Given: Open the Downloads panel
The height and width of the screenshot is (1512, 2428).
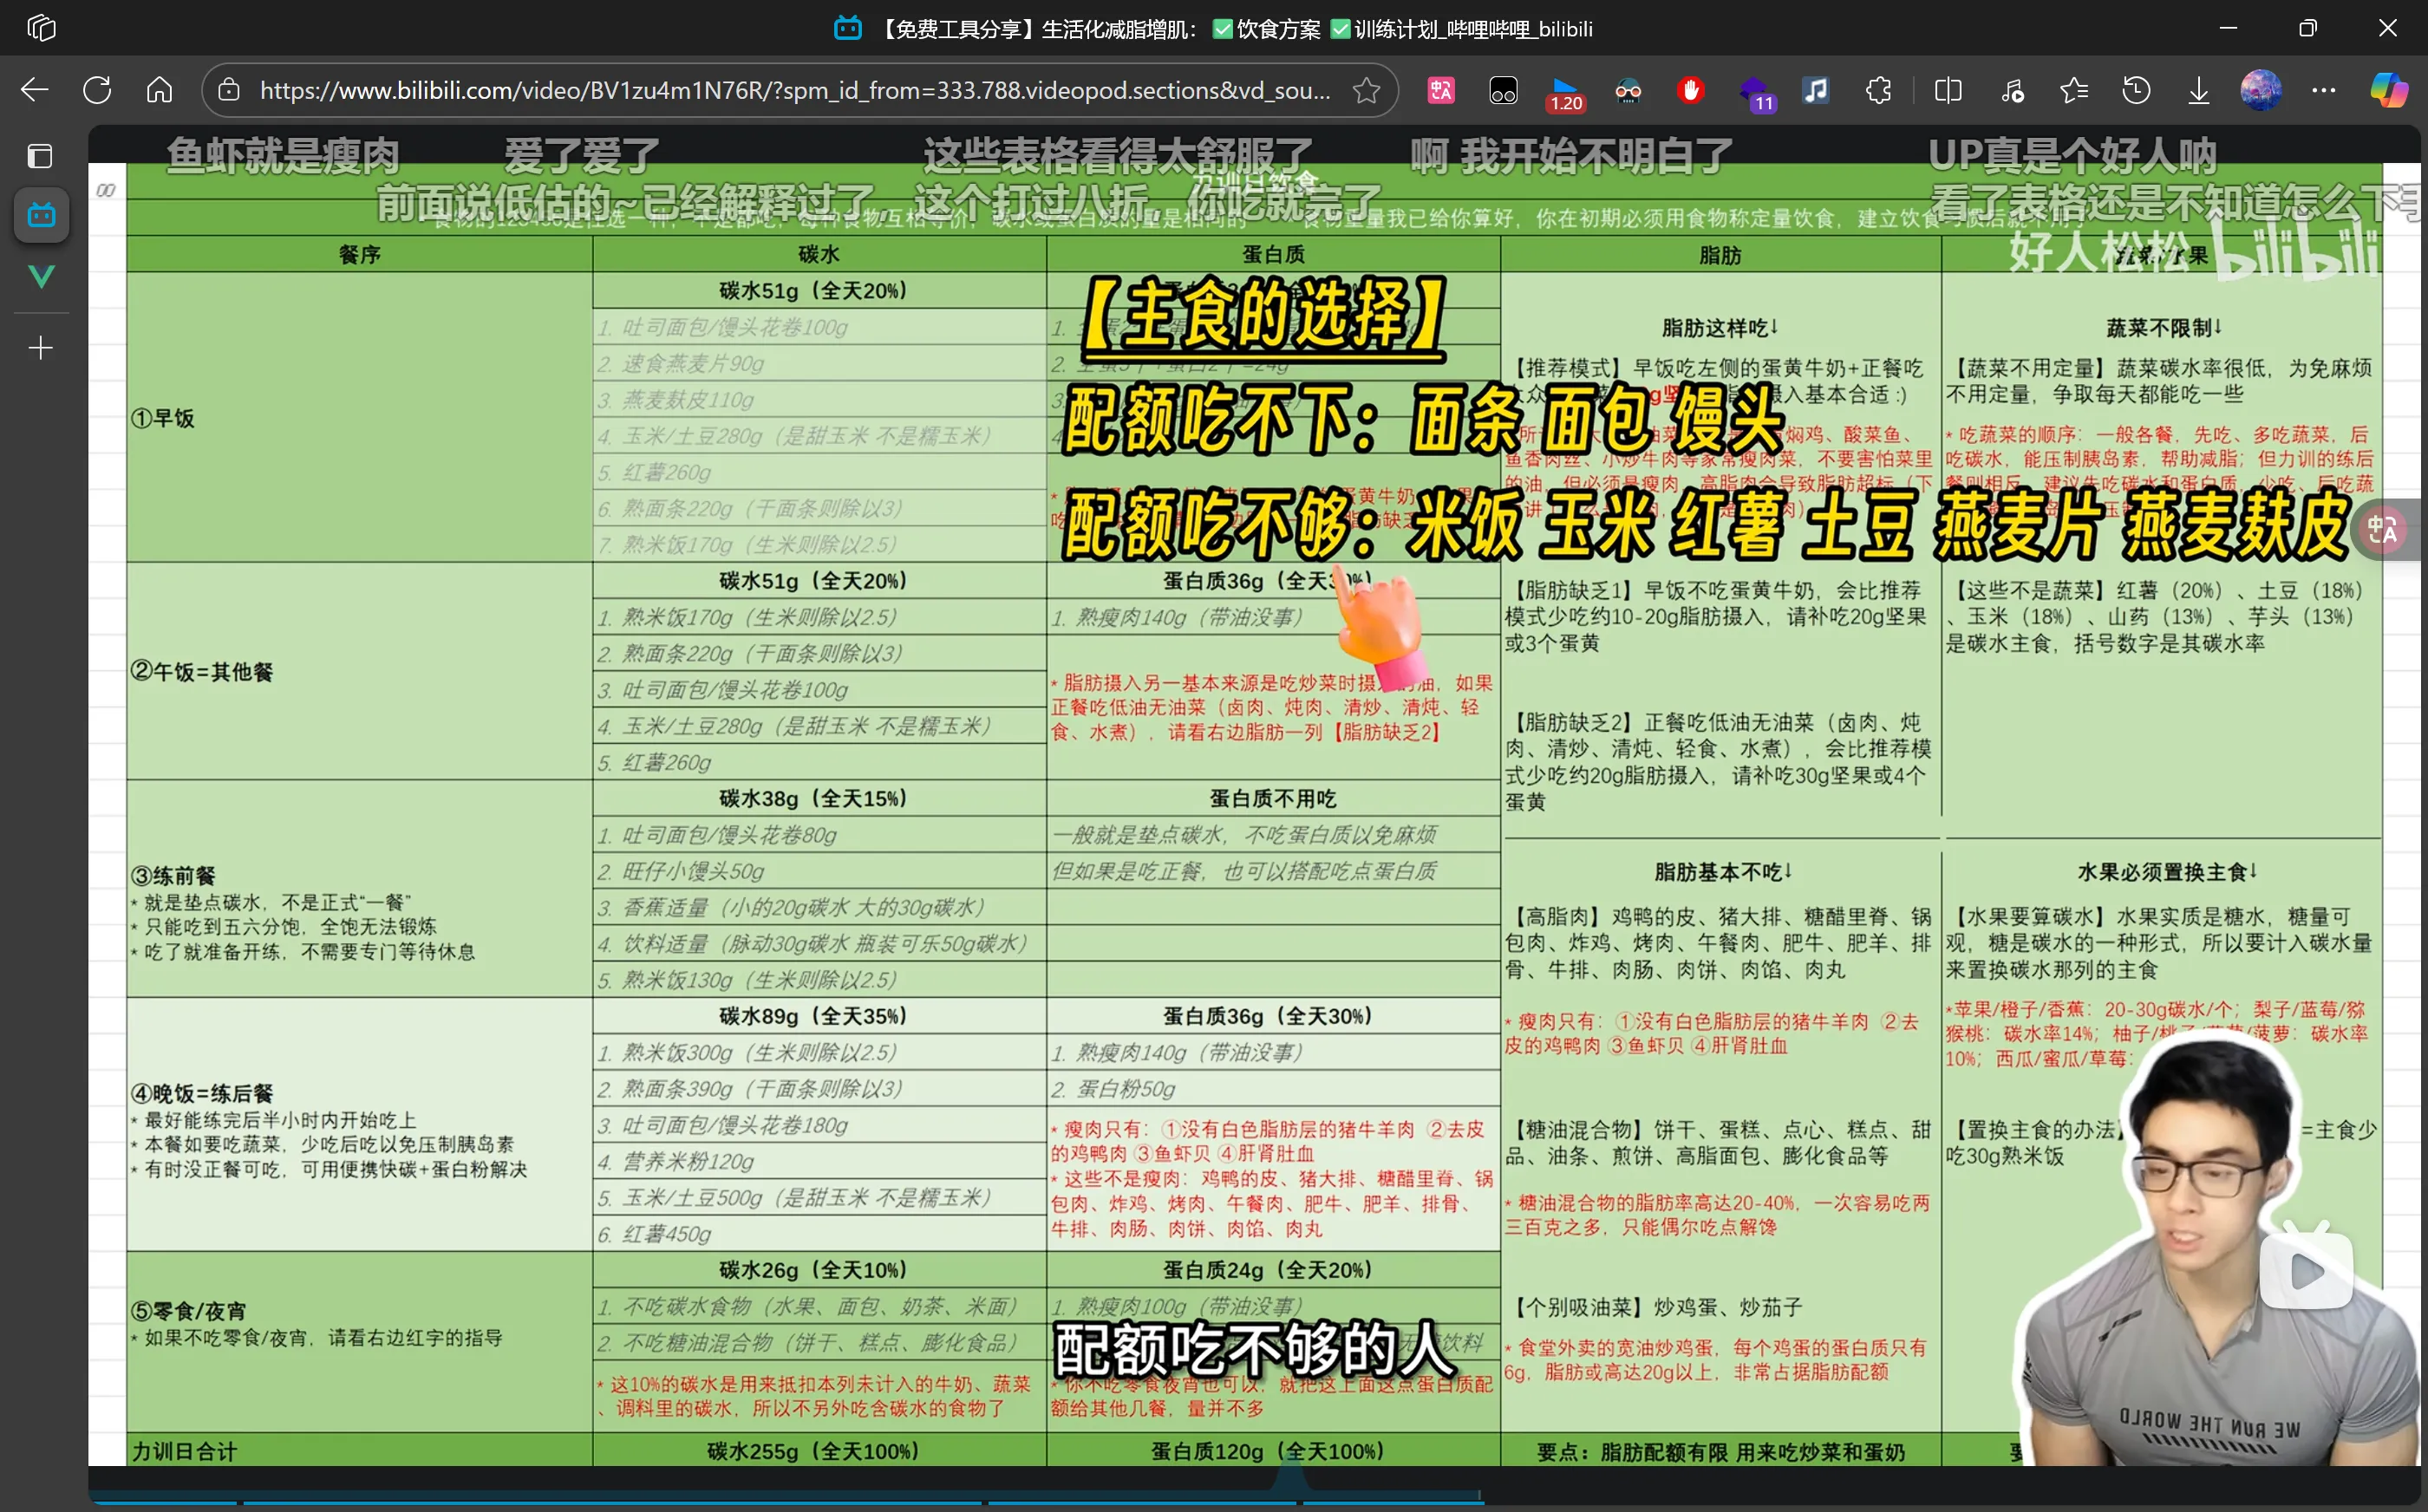Looking at the screenshot, I should click(x=2198, y=91).
